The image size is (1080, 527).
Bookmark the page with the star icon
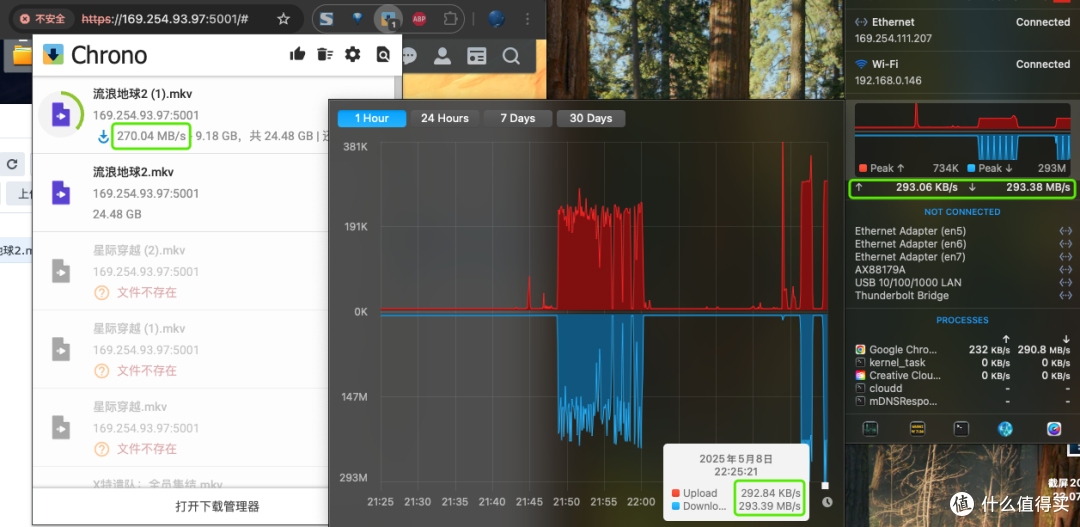[x=283, y=19]
